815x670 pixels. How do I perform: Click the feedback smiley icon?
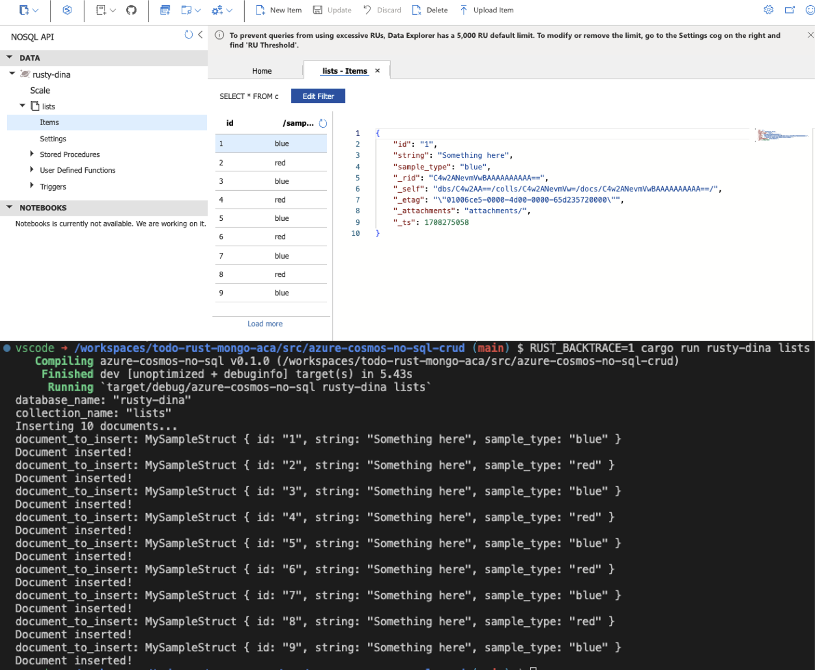tap(810, 10)
